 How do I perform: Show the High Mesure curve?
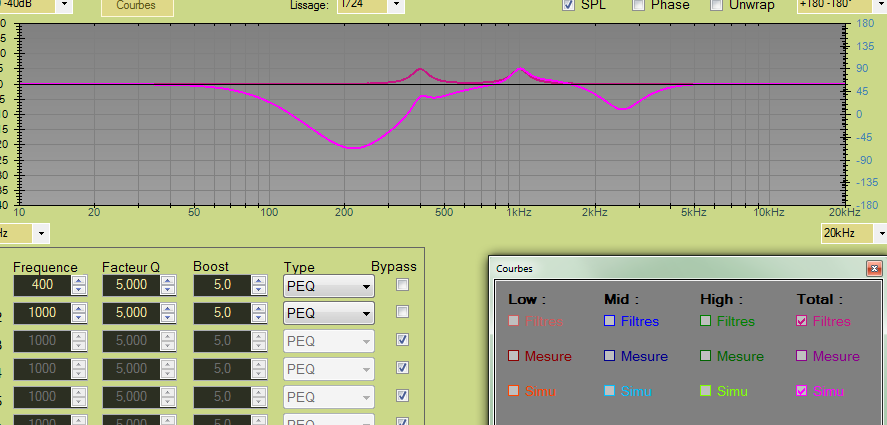(705, 356)
